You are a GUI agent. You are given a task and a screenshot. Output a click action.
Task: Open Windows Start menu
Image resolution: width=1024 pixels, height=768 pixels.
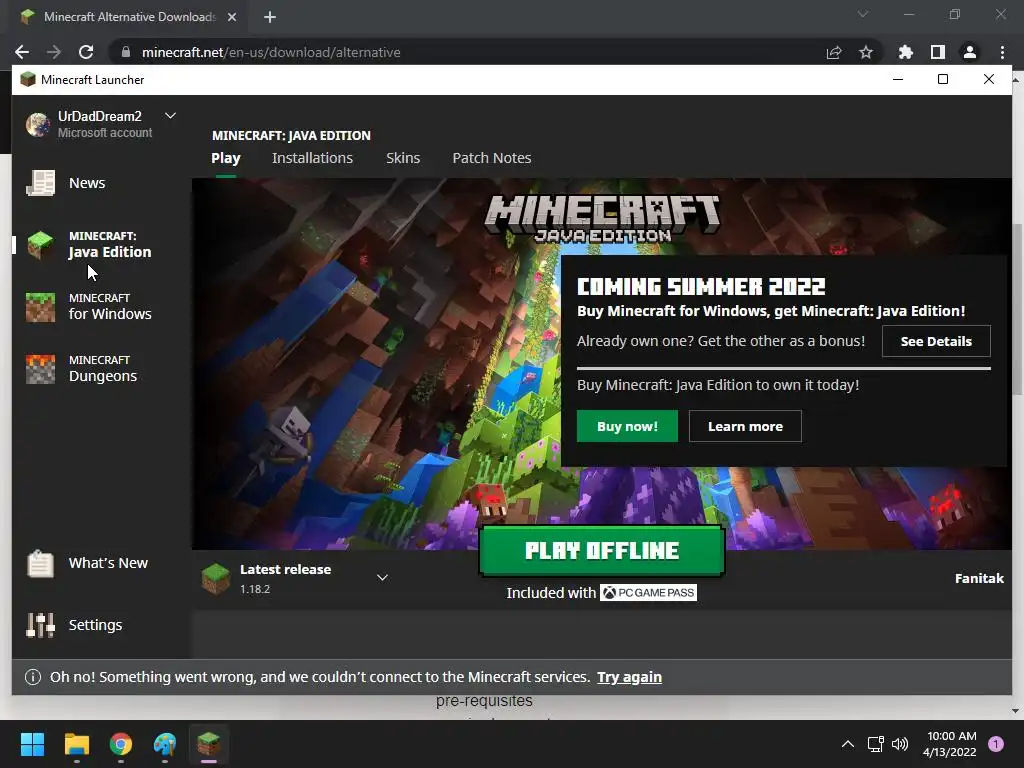[32, 744]
